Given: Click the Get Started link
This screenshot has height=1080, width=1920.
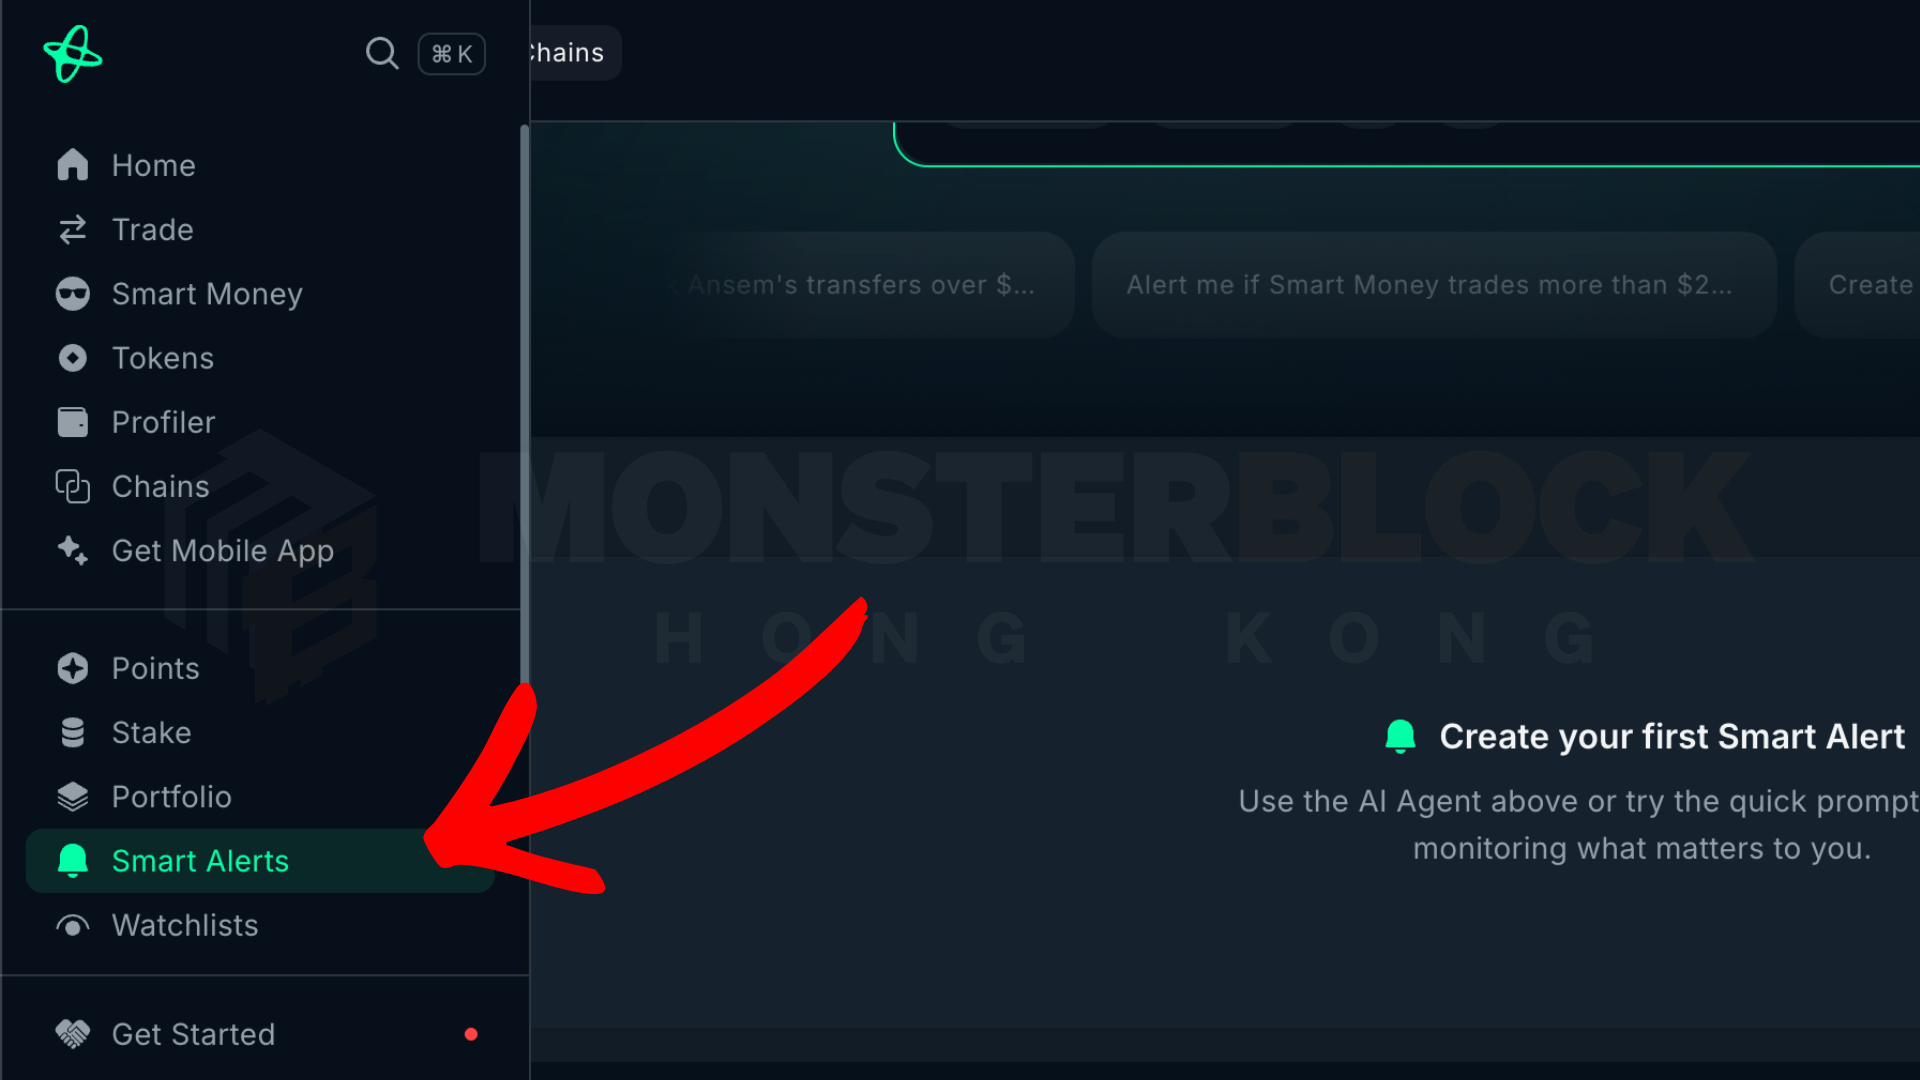Looking at the screenshot, I should pyautogui.click(x=193, y=1034).
